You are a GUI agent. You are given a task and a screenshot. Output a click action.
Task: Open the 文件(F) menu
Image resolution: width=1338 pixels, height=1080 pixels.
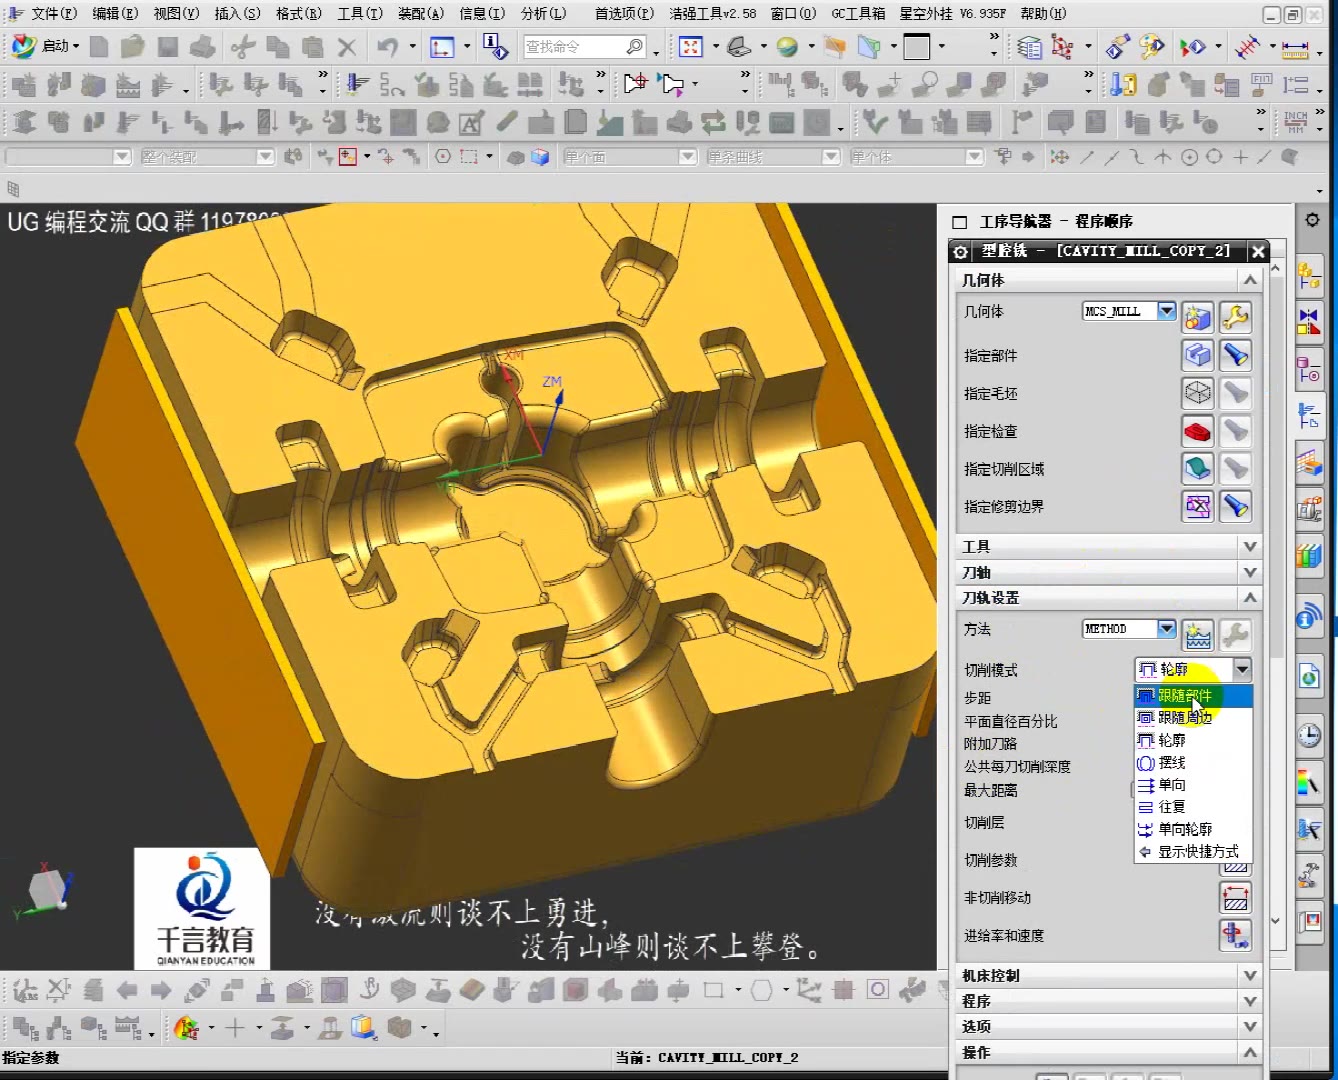(x=54, y=14)
